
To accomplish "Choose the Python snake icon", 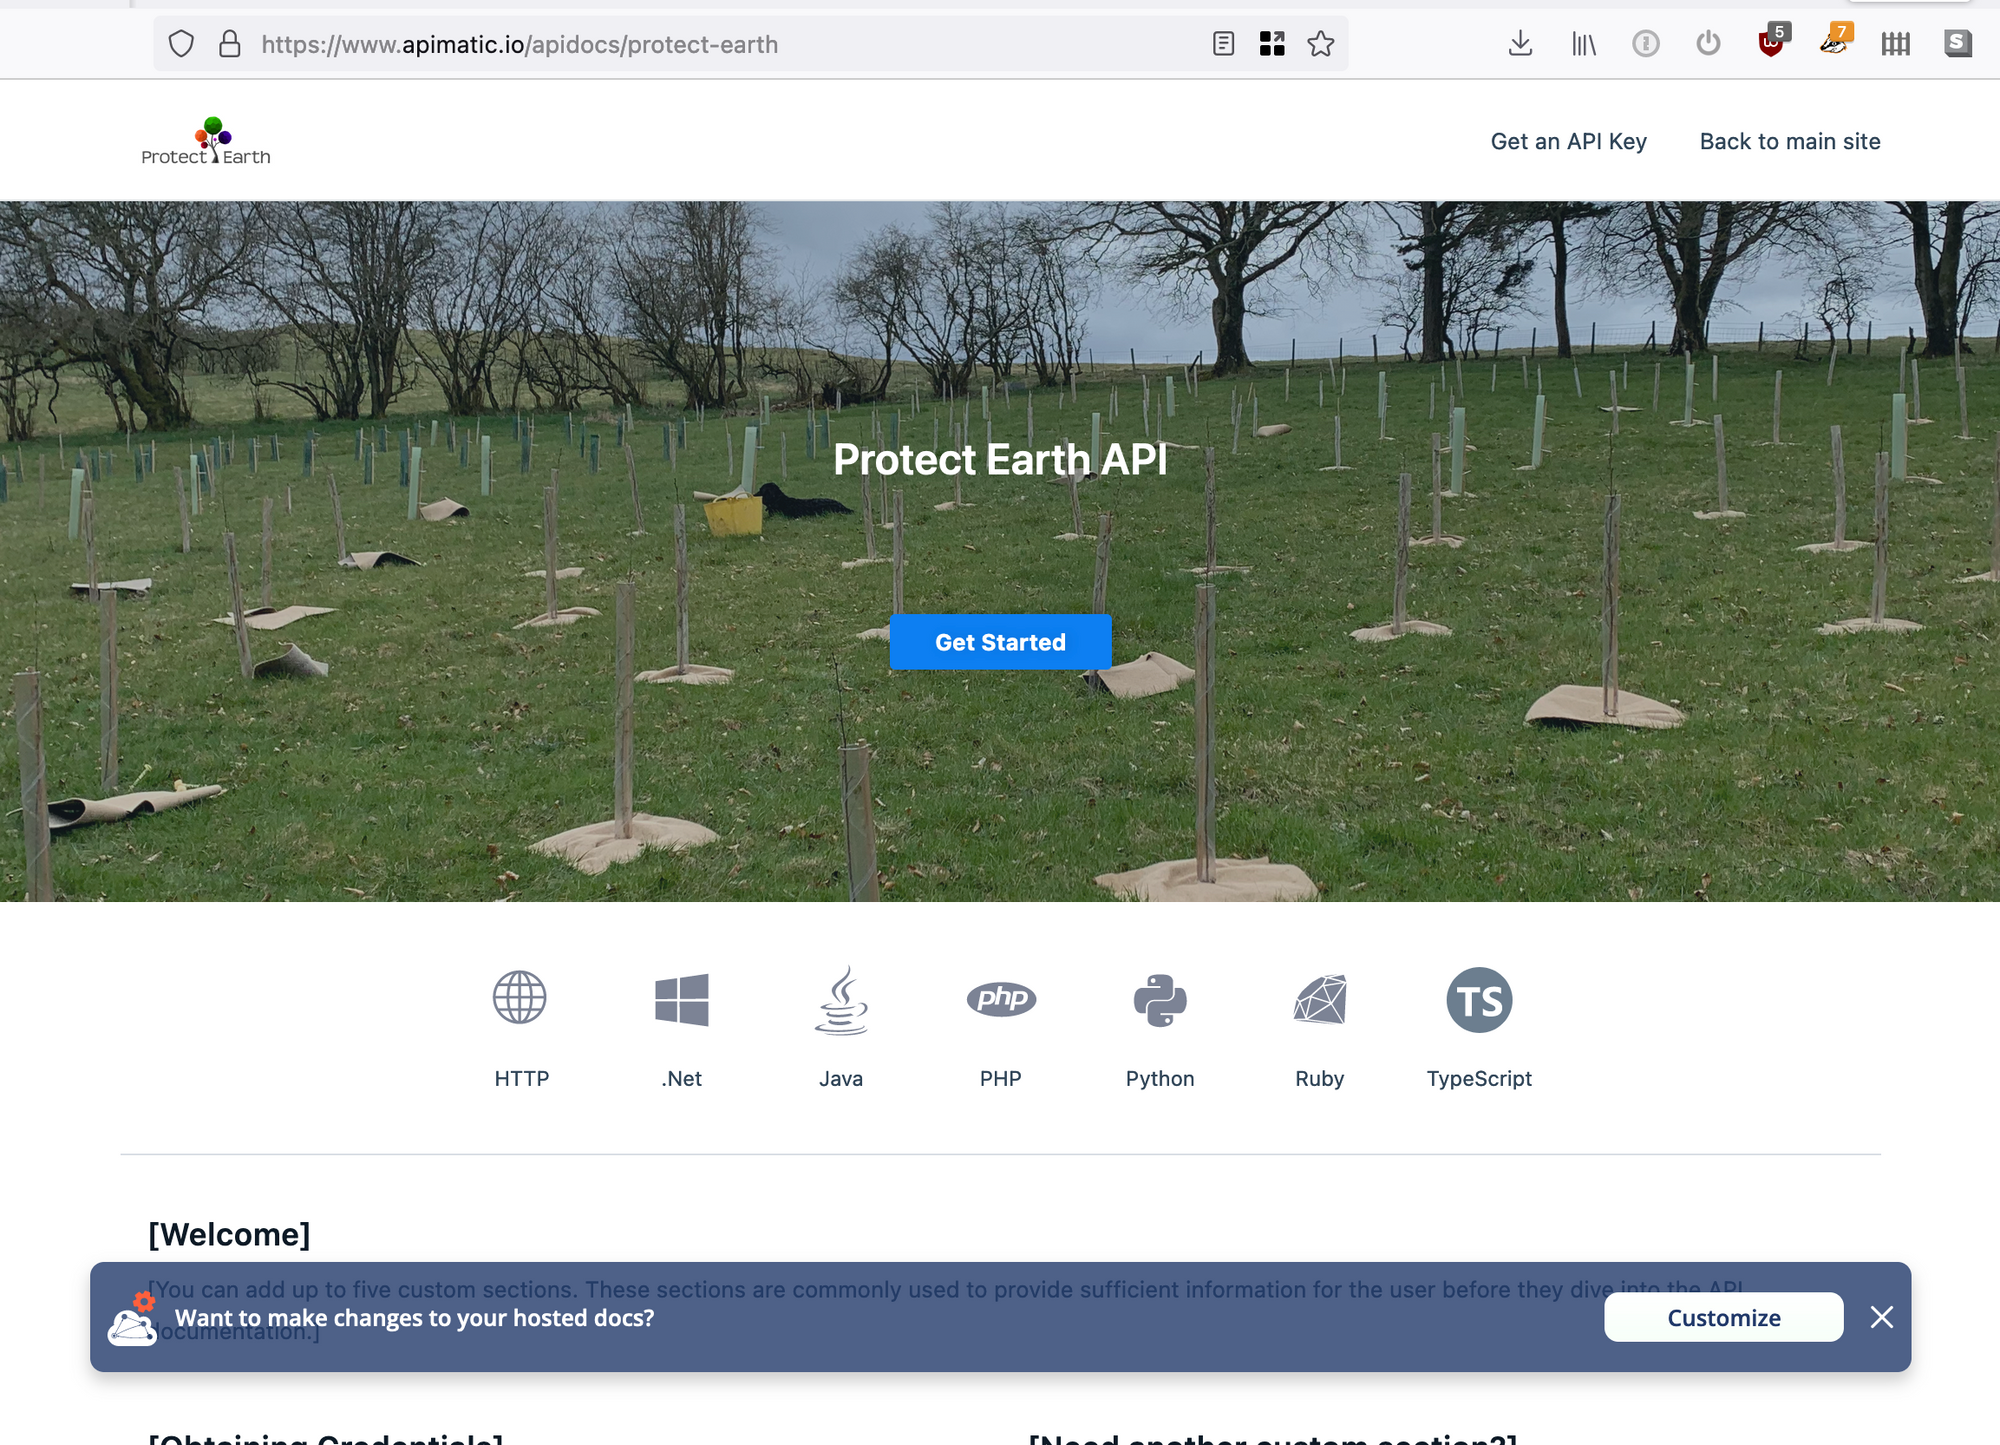I will [x=1160, y=998].
